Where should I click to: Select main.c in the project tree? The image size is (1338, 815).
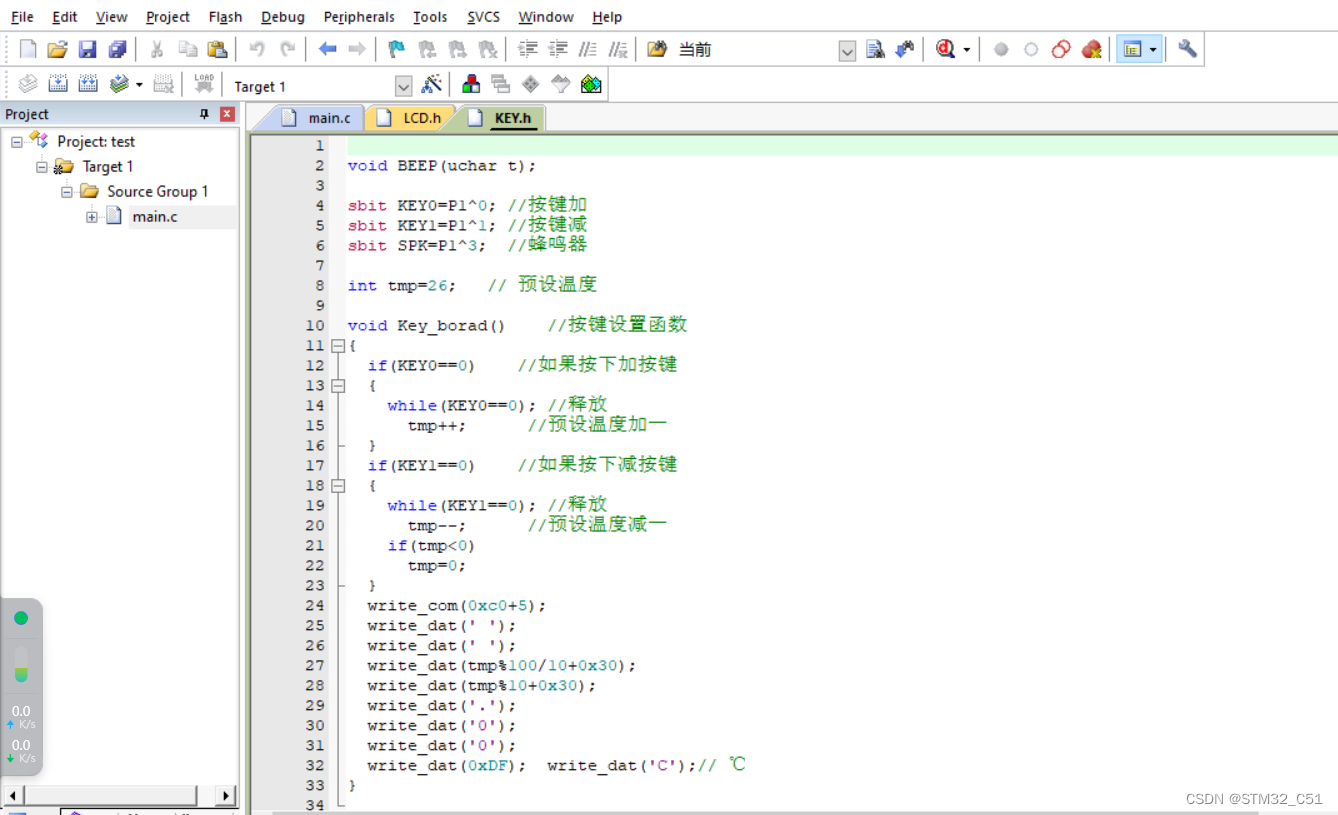[x=155, y=217]
